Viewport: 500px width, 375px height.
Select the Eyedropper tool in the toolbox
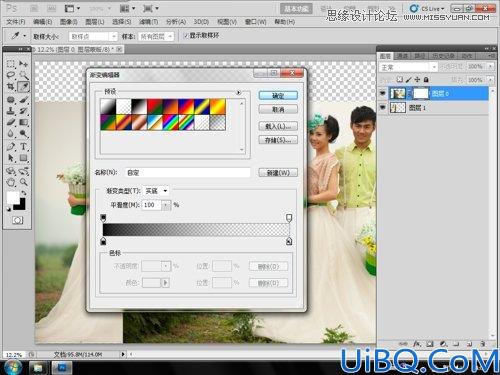pyautogui.click(x=23, y=87)
